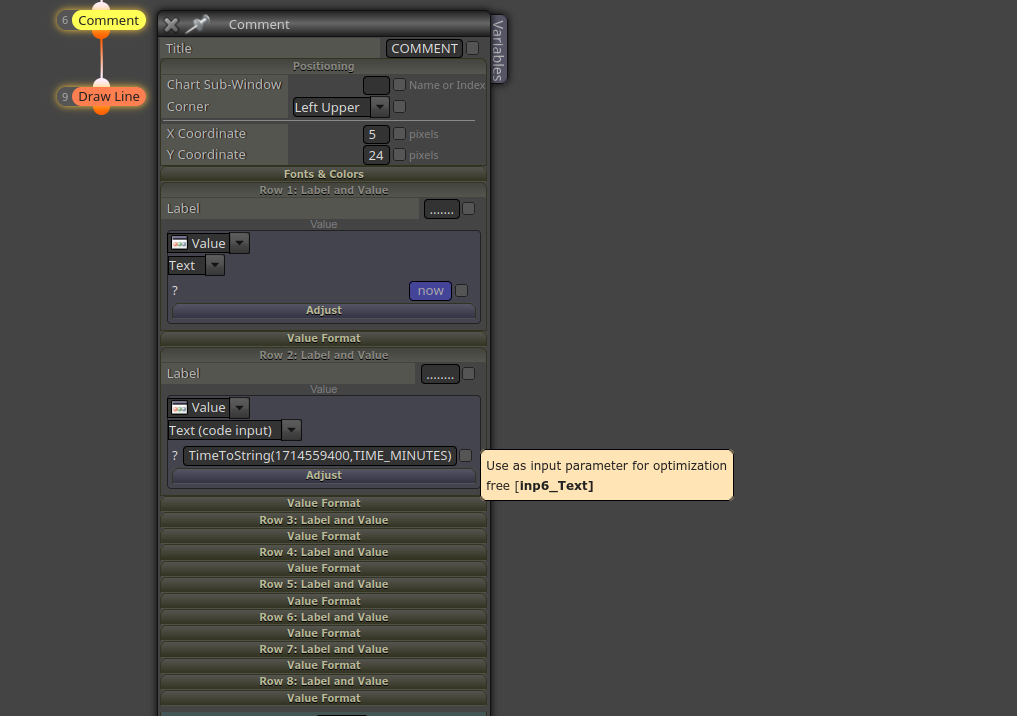Open the Row 2 Value dropdown arrow
Viewport: 1017px width, 716px height.
239,408
